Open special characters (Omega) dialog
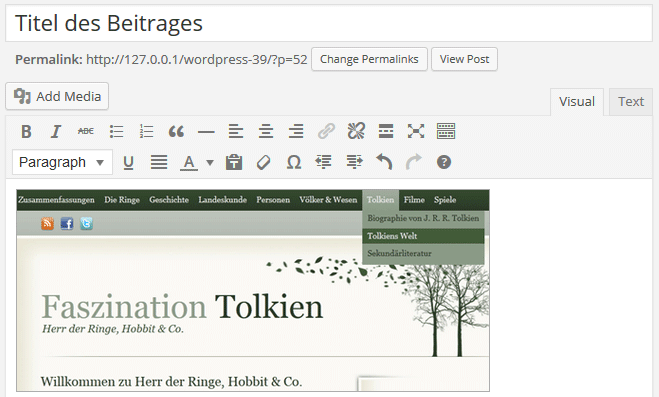 coord(294,162)
